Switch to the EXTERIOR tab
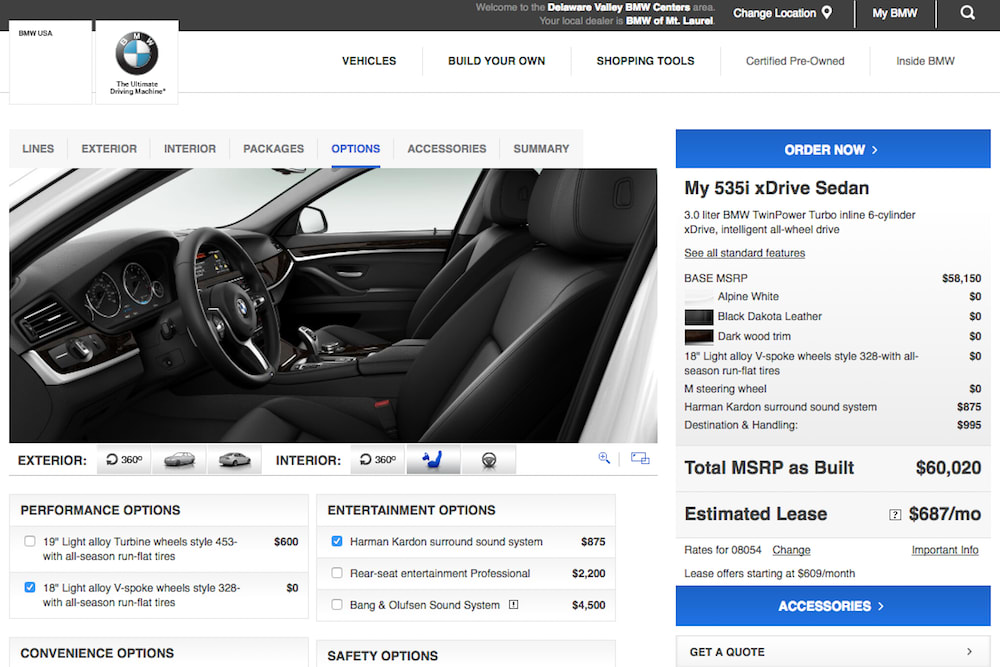1000x667 pixels. (109, 149)
